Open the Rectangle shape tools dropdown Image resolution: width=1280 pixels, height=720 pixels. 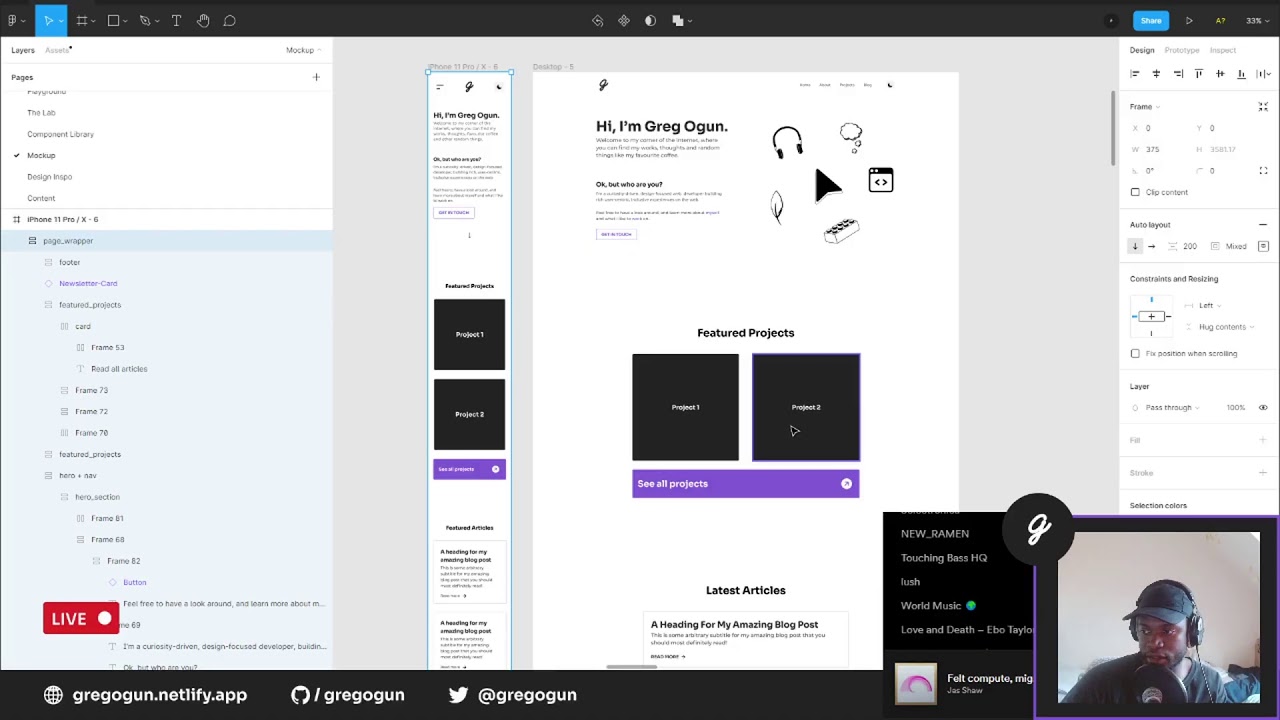pyautogui.click(x=126, y=21)
